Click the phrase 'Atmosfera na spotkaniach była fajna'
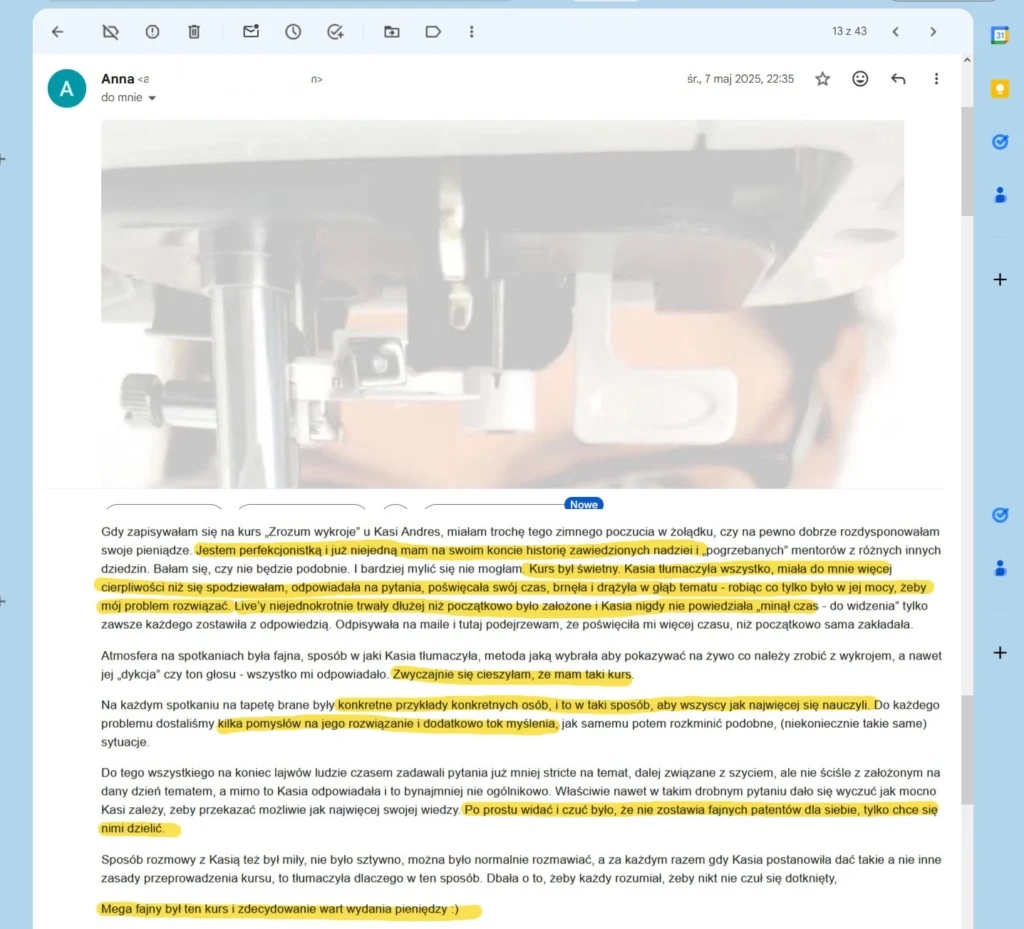1024x929 pixels. (202, 655)
